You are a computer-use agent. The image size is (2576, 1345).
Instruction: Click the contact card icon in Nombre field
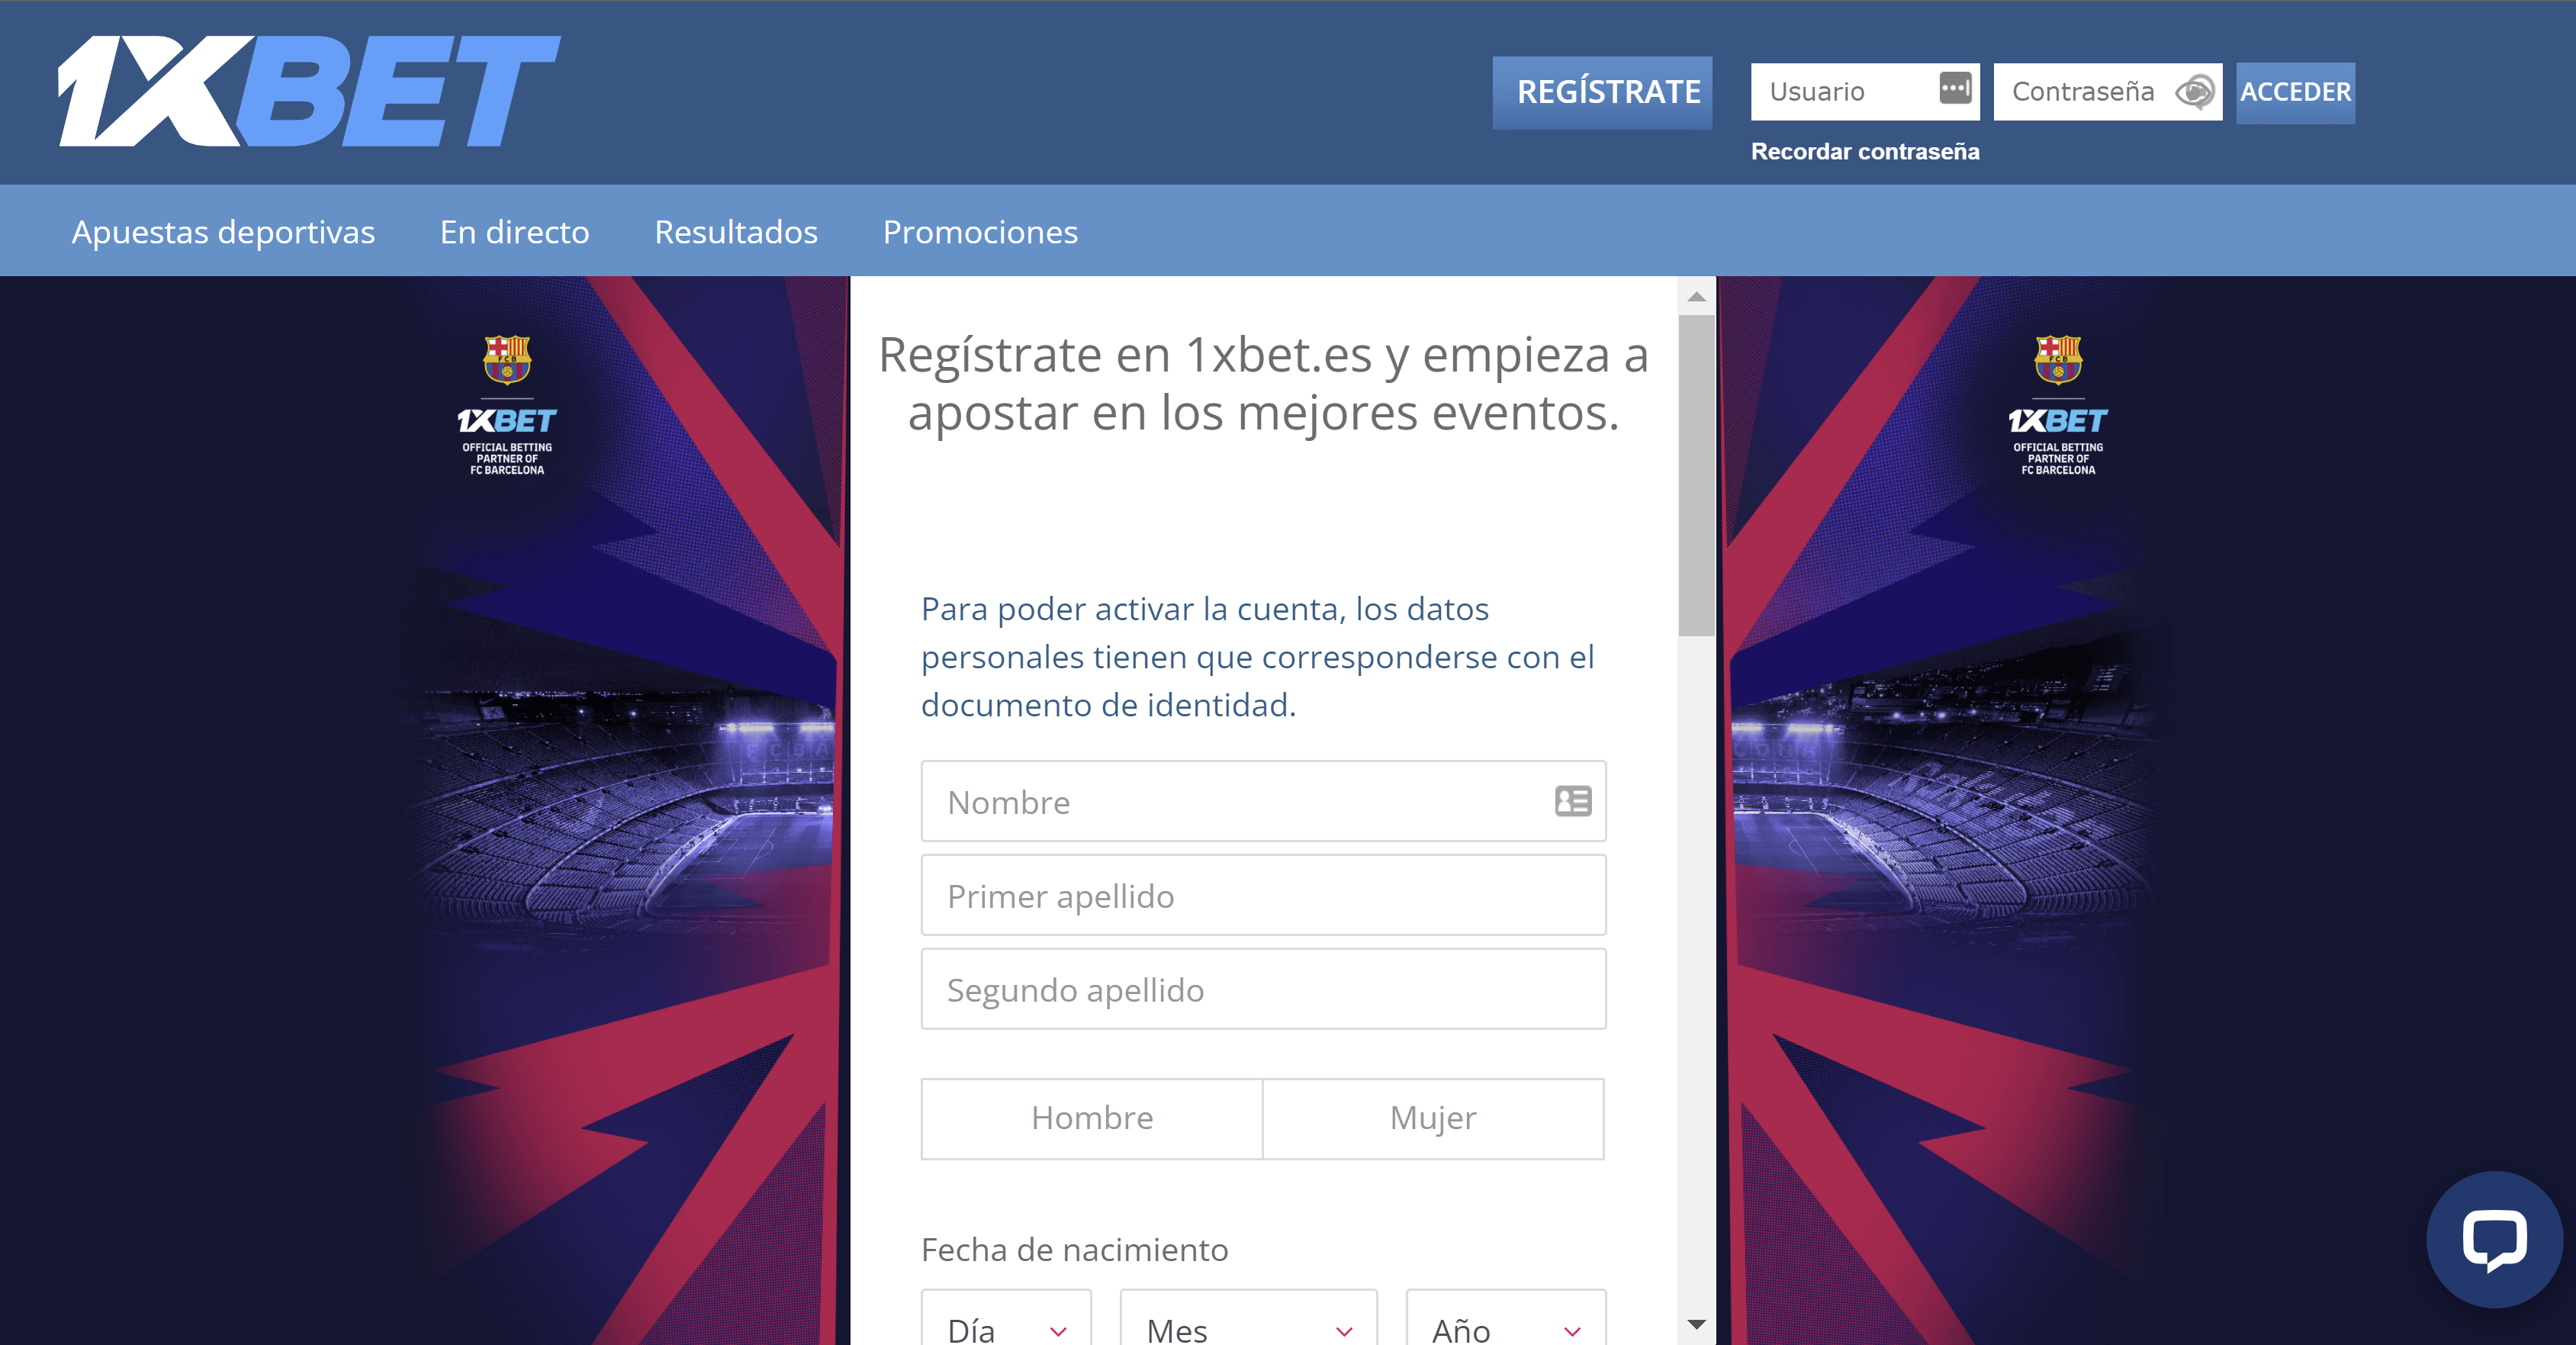[x=1573, y=801]
